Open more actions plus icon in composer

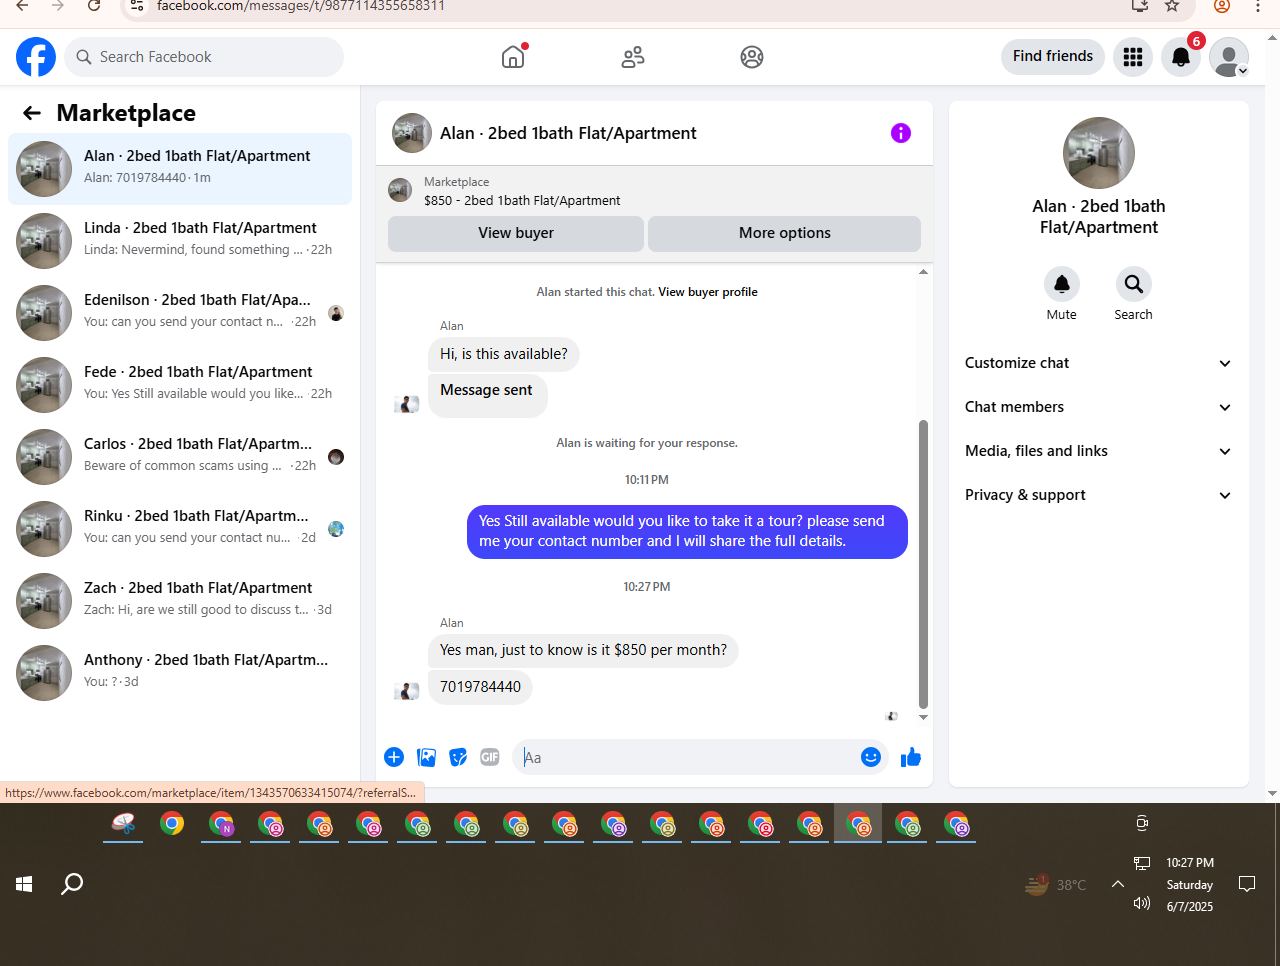coord(394,757)
